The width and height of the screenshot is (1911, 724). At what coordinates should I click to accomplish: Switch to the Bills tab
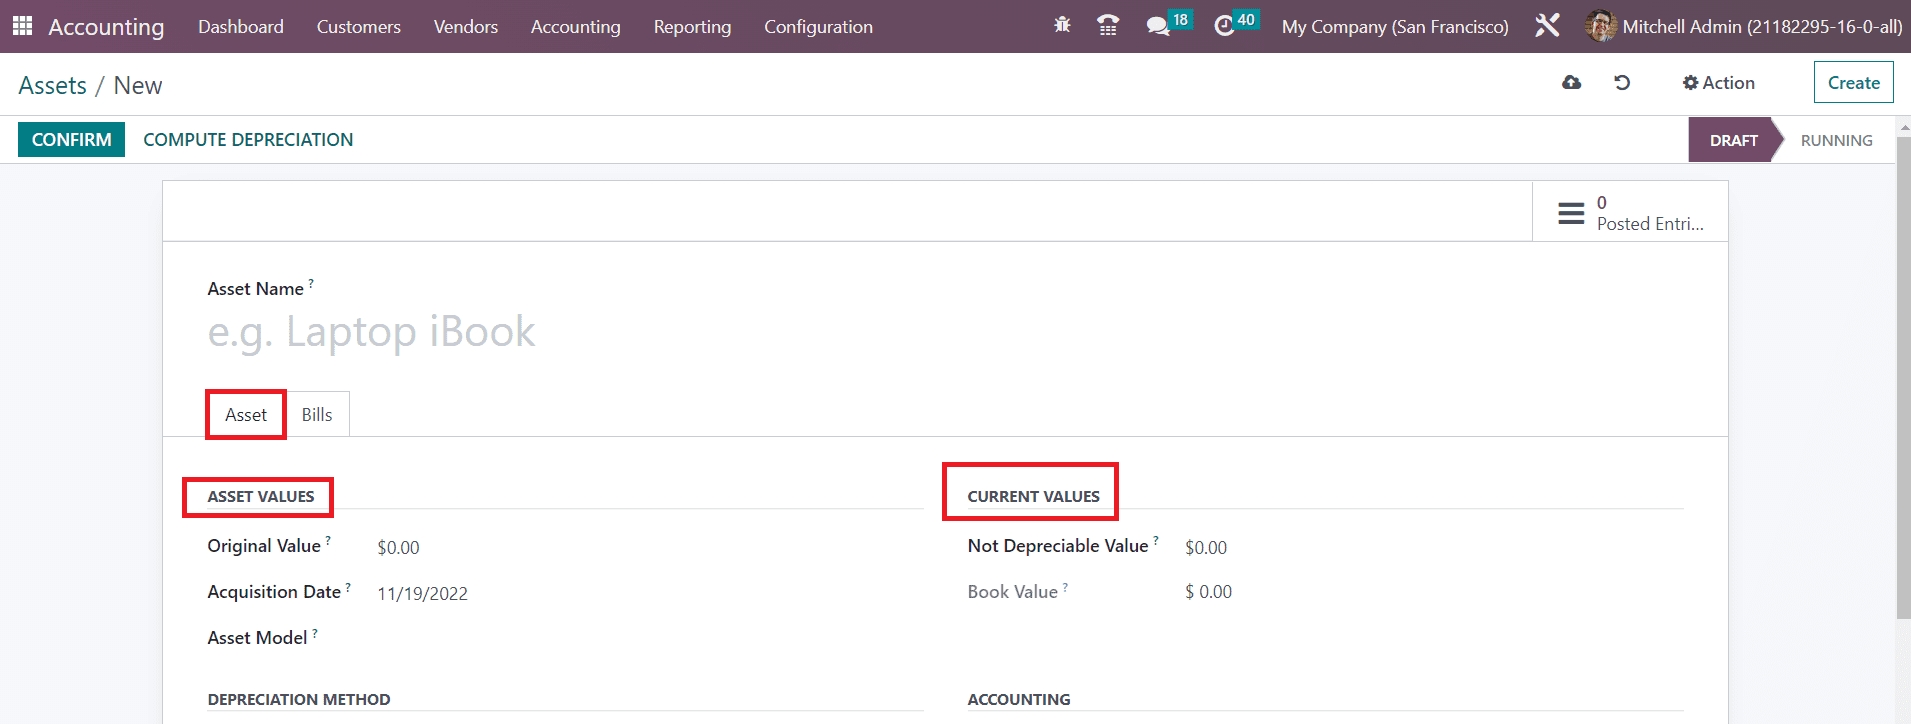point(317,415)
